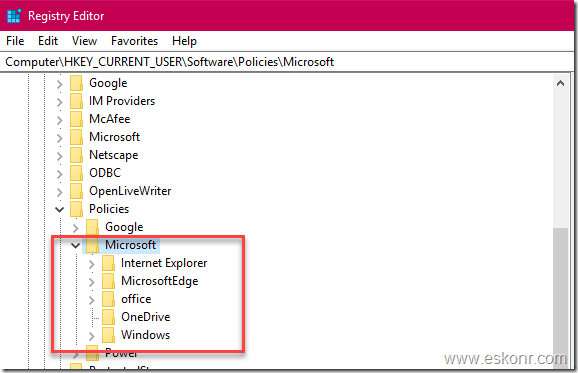Select the MicrosoftEdge key label
This screenshot has width=578, height=373.
tap(160, 281)
